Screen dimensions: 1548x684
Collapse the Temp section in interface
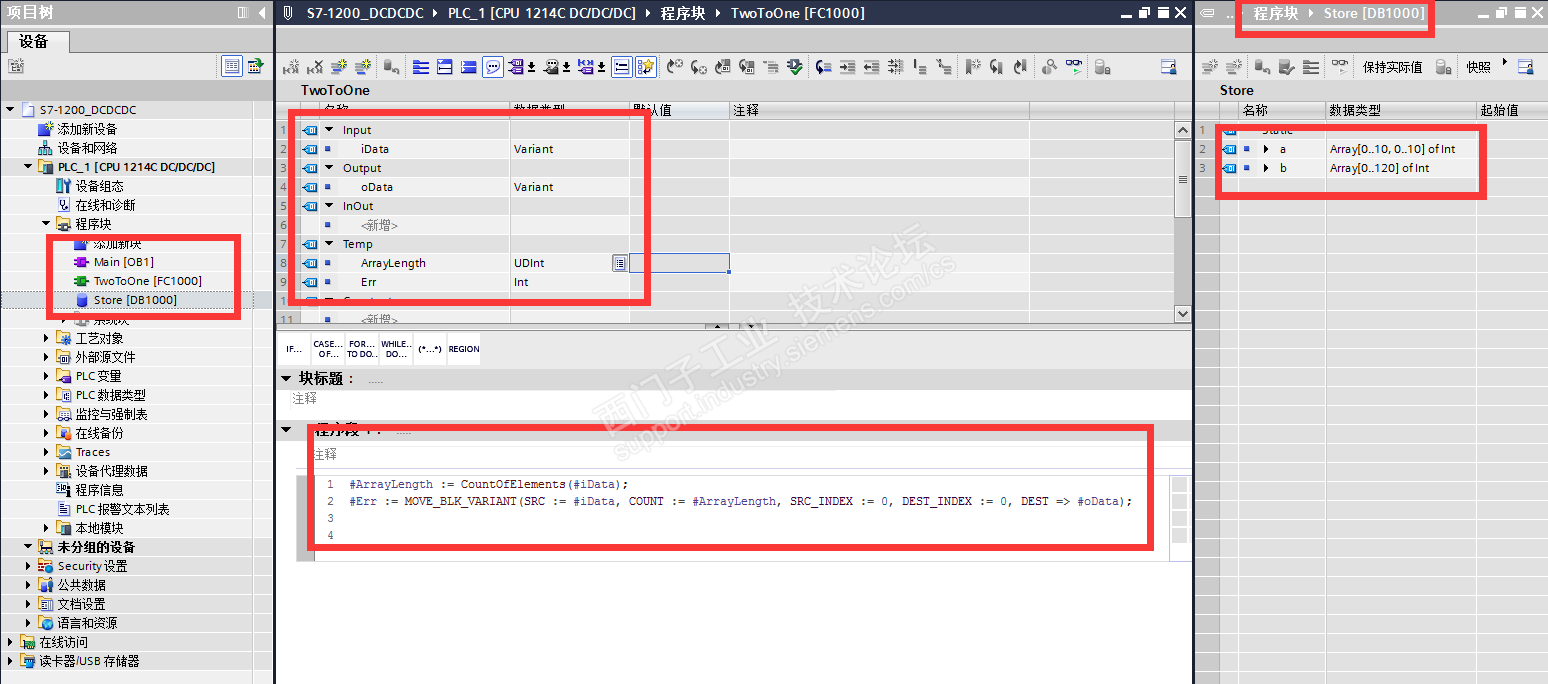point(329,244)
